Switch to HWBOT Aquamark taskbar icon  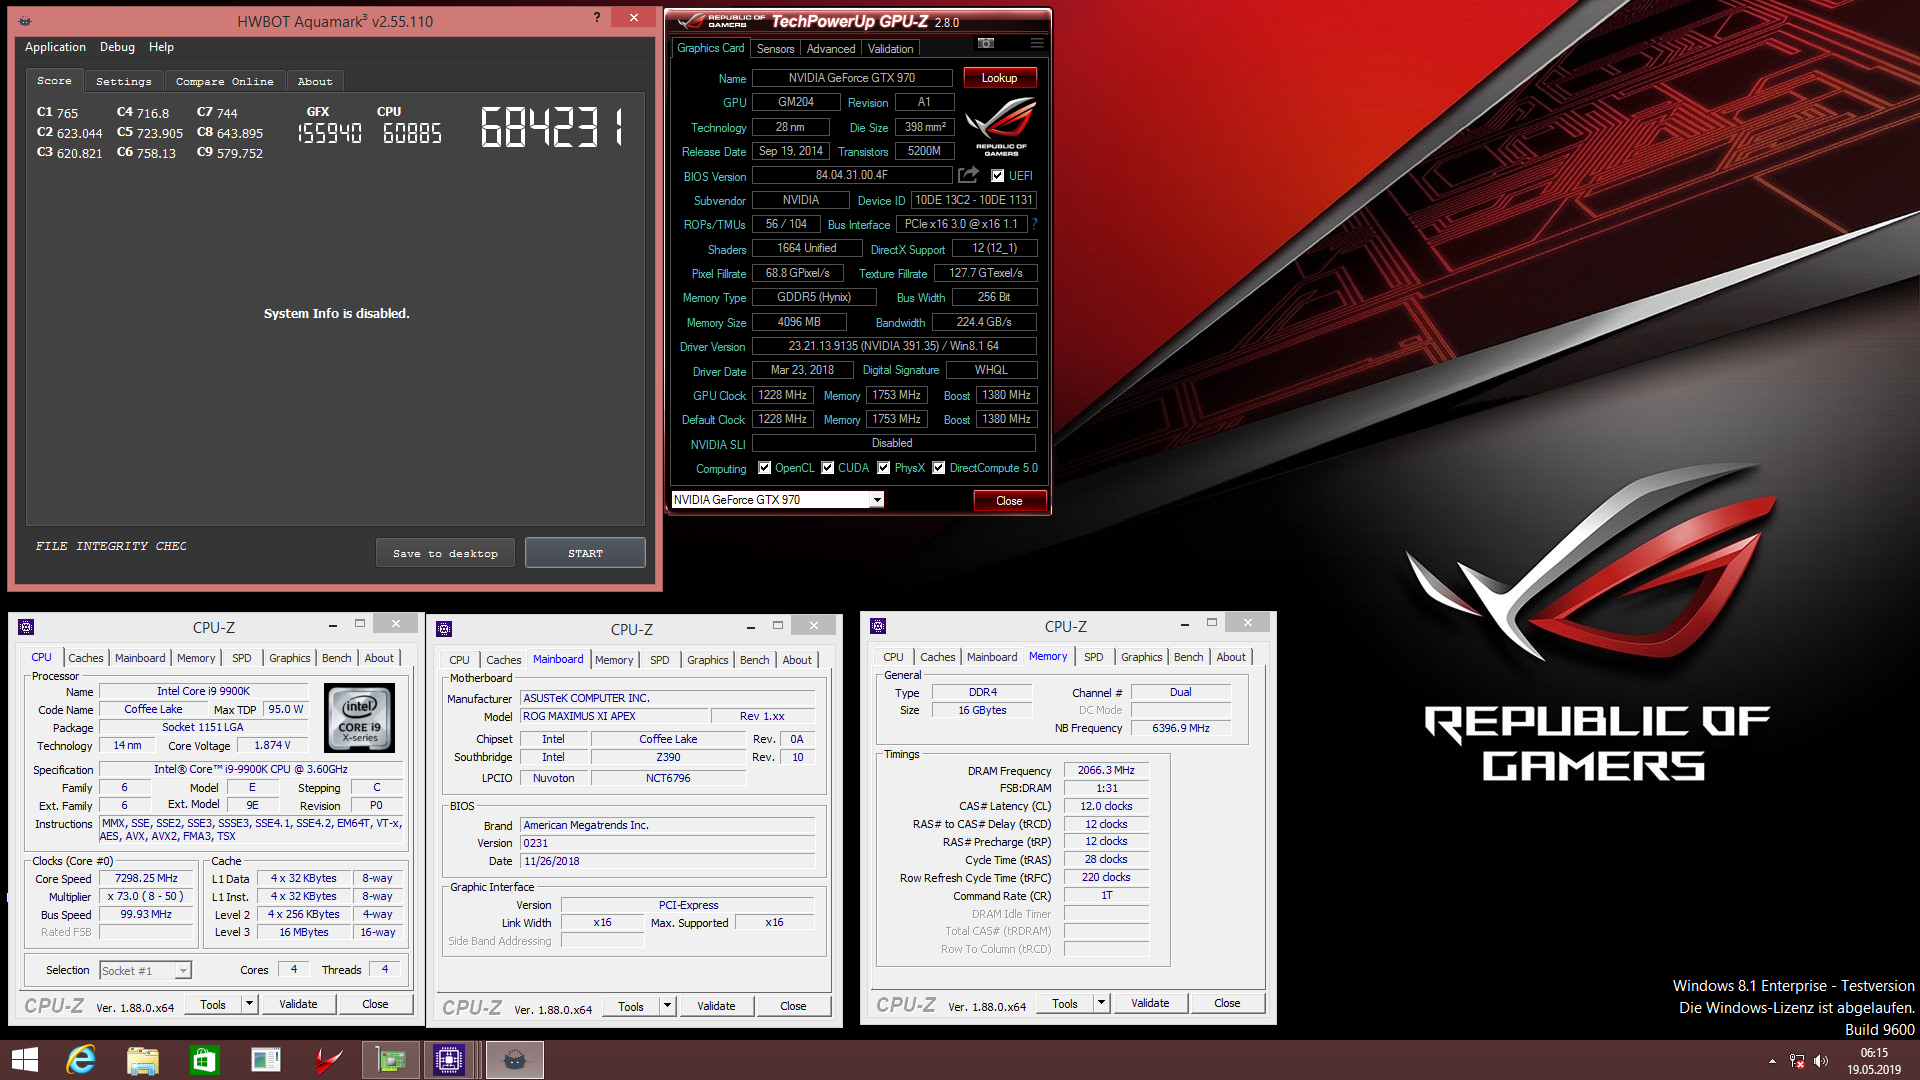515,1060
